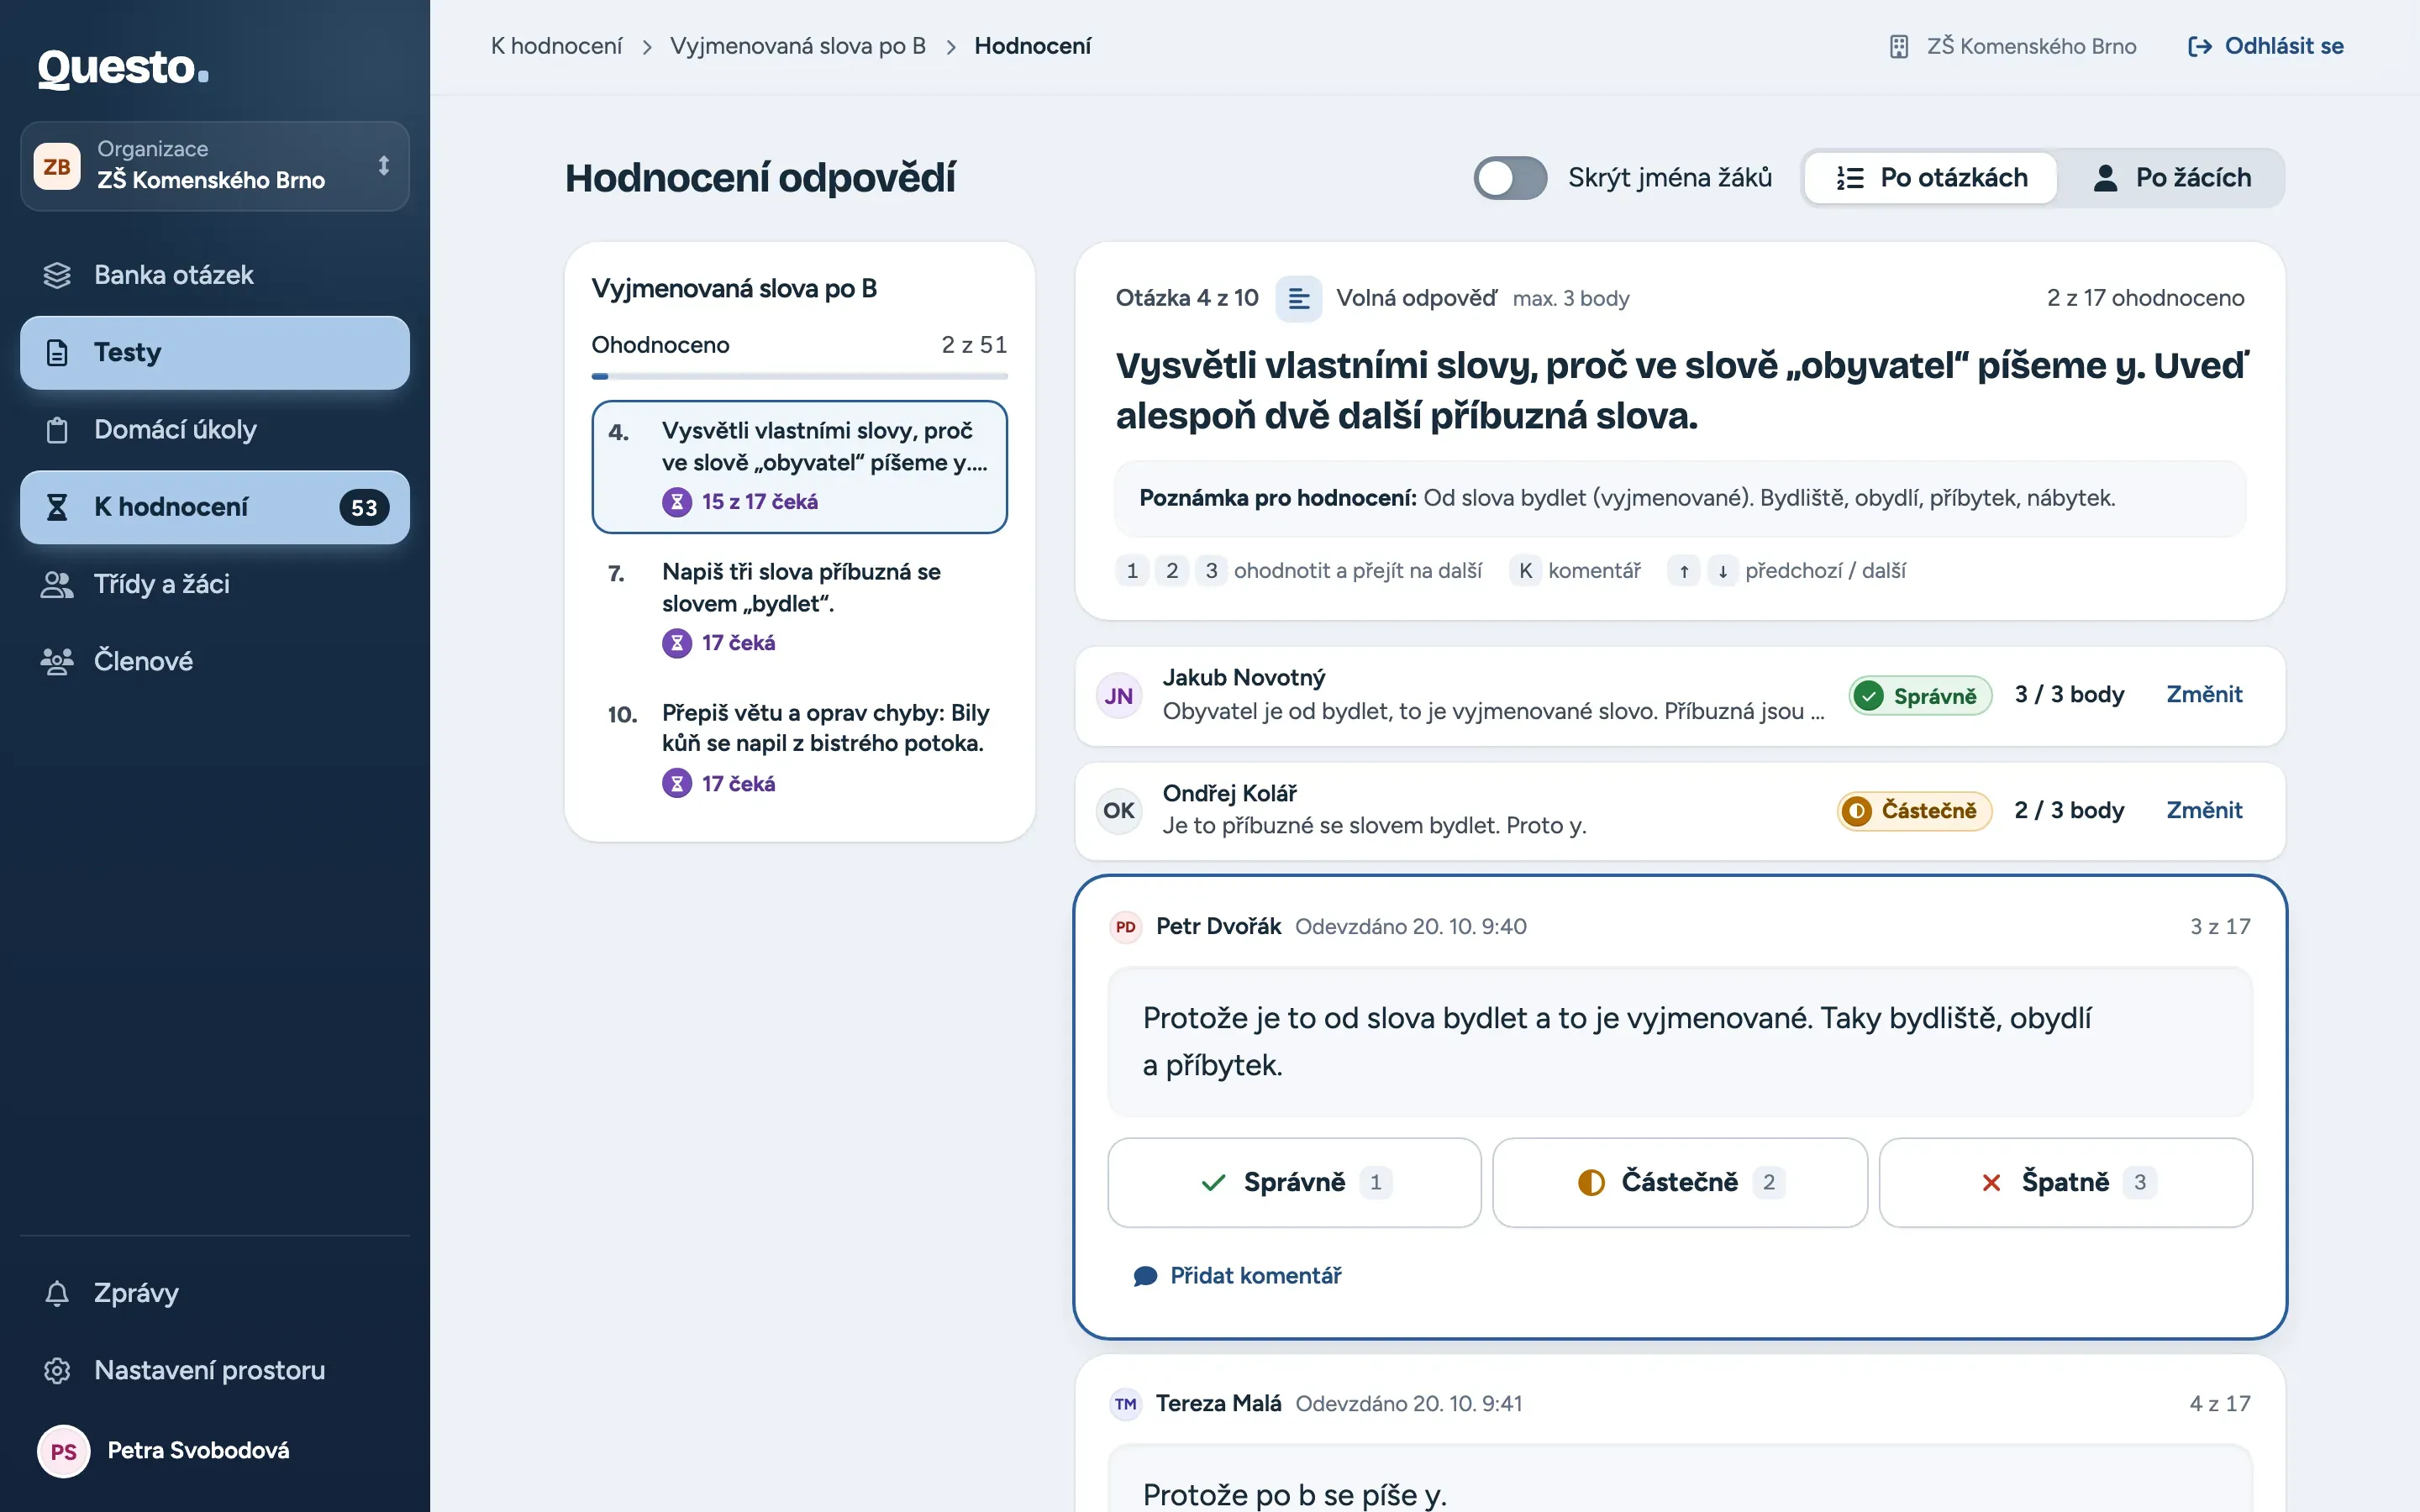Image resolution: width=2420 pixels, height=1512 pixels.
Task: Click the 53 badge on K hodnocení
Action: click(364, 507)
